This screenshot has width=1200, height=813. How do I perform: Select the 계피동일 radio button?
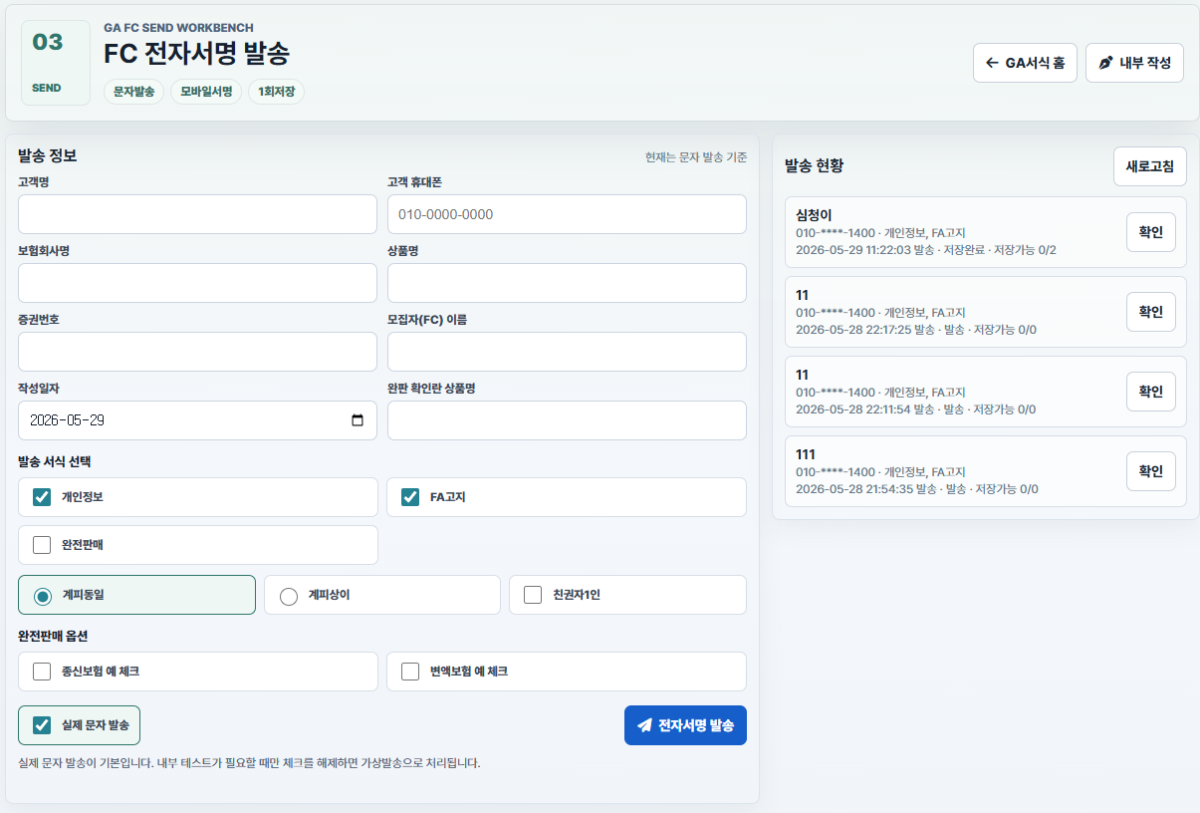[x=43, y=595]
